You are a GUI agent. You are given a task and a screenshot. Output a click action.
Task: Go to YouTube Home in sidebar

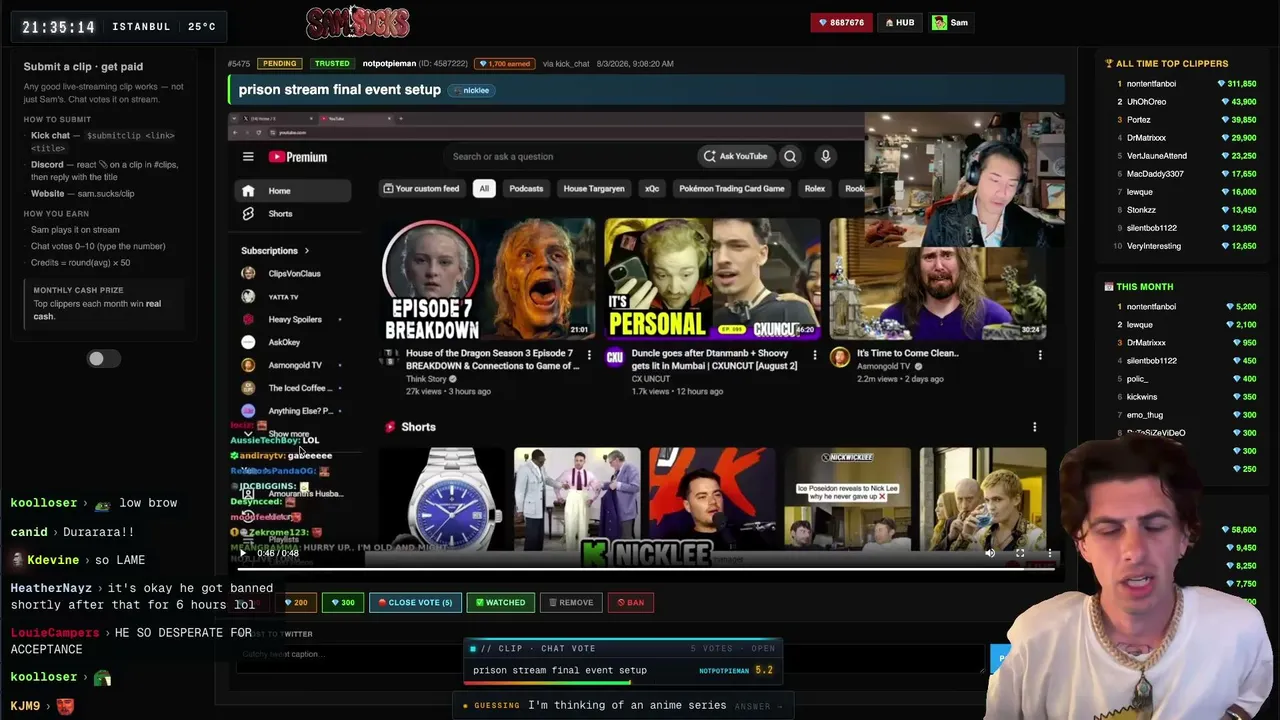[x=293, y=191]
